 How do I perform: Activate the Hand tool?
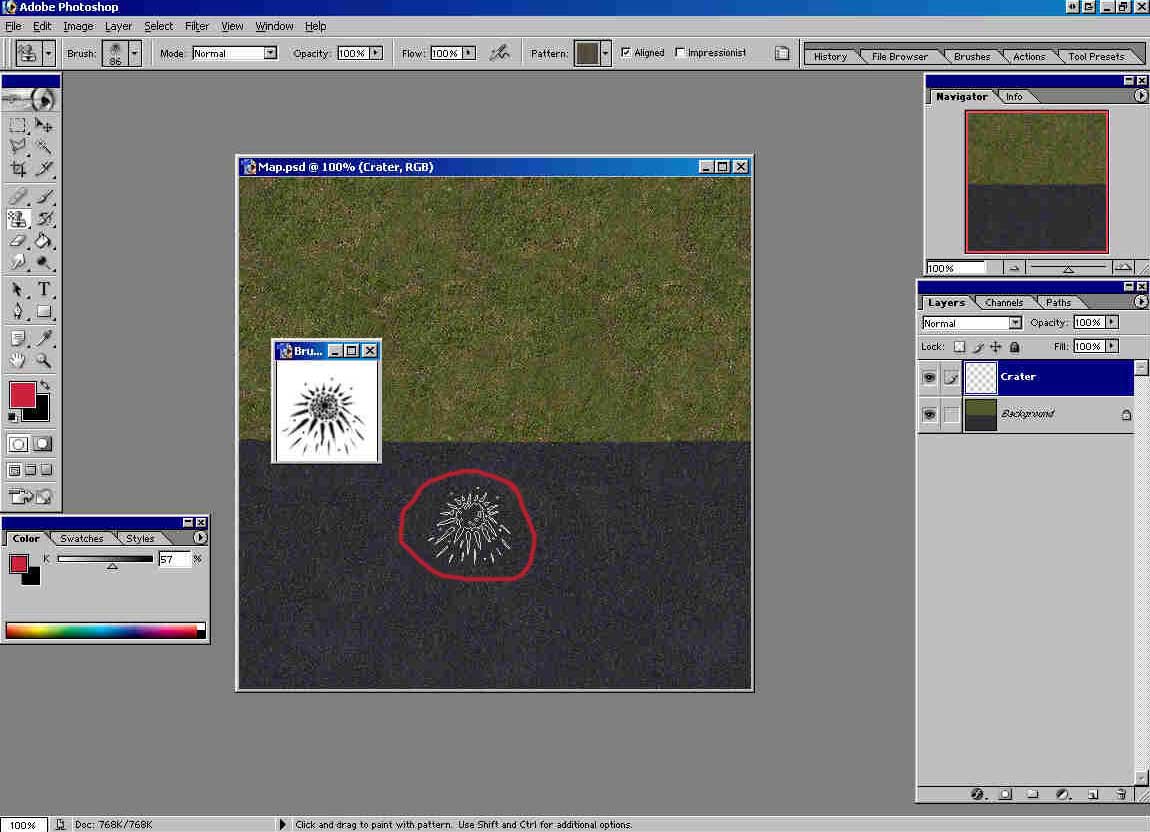click(18, 360)
